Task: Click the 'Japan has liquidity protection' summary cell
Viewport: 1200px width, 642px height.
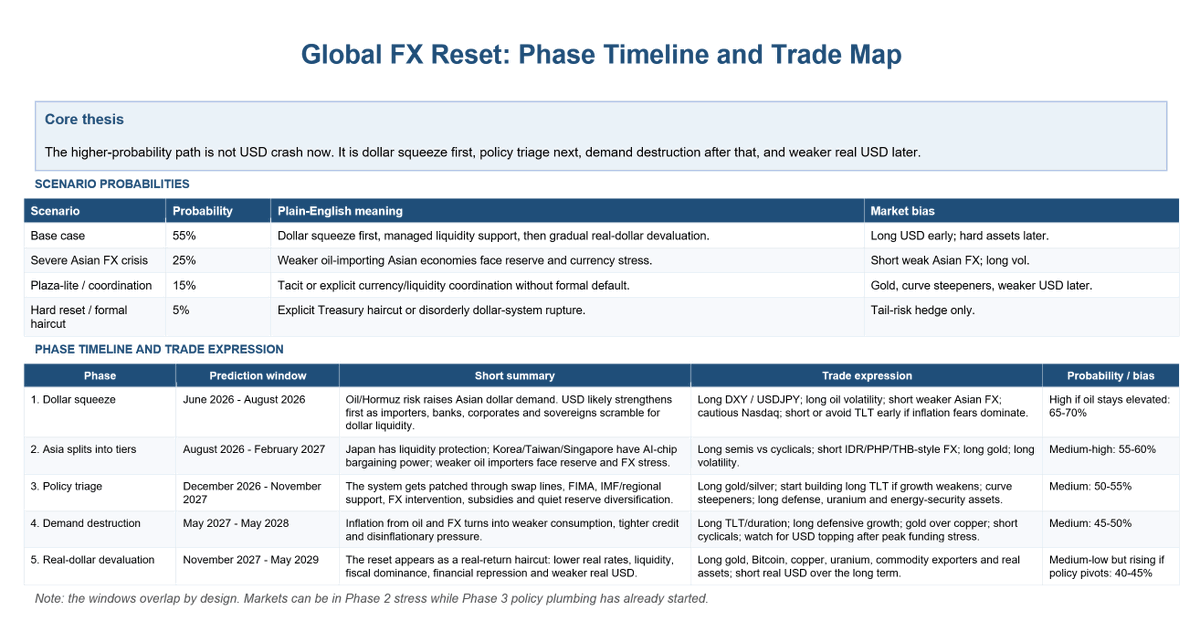Action: 515,456
